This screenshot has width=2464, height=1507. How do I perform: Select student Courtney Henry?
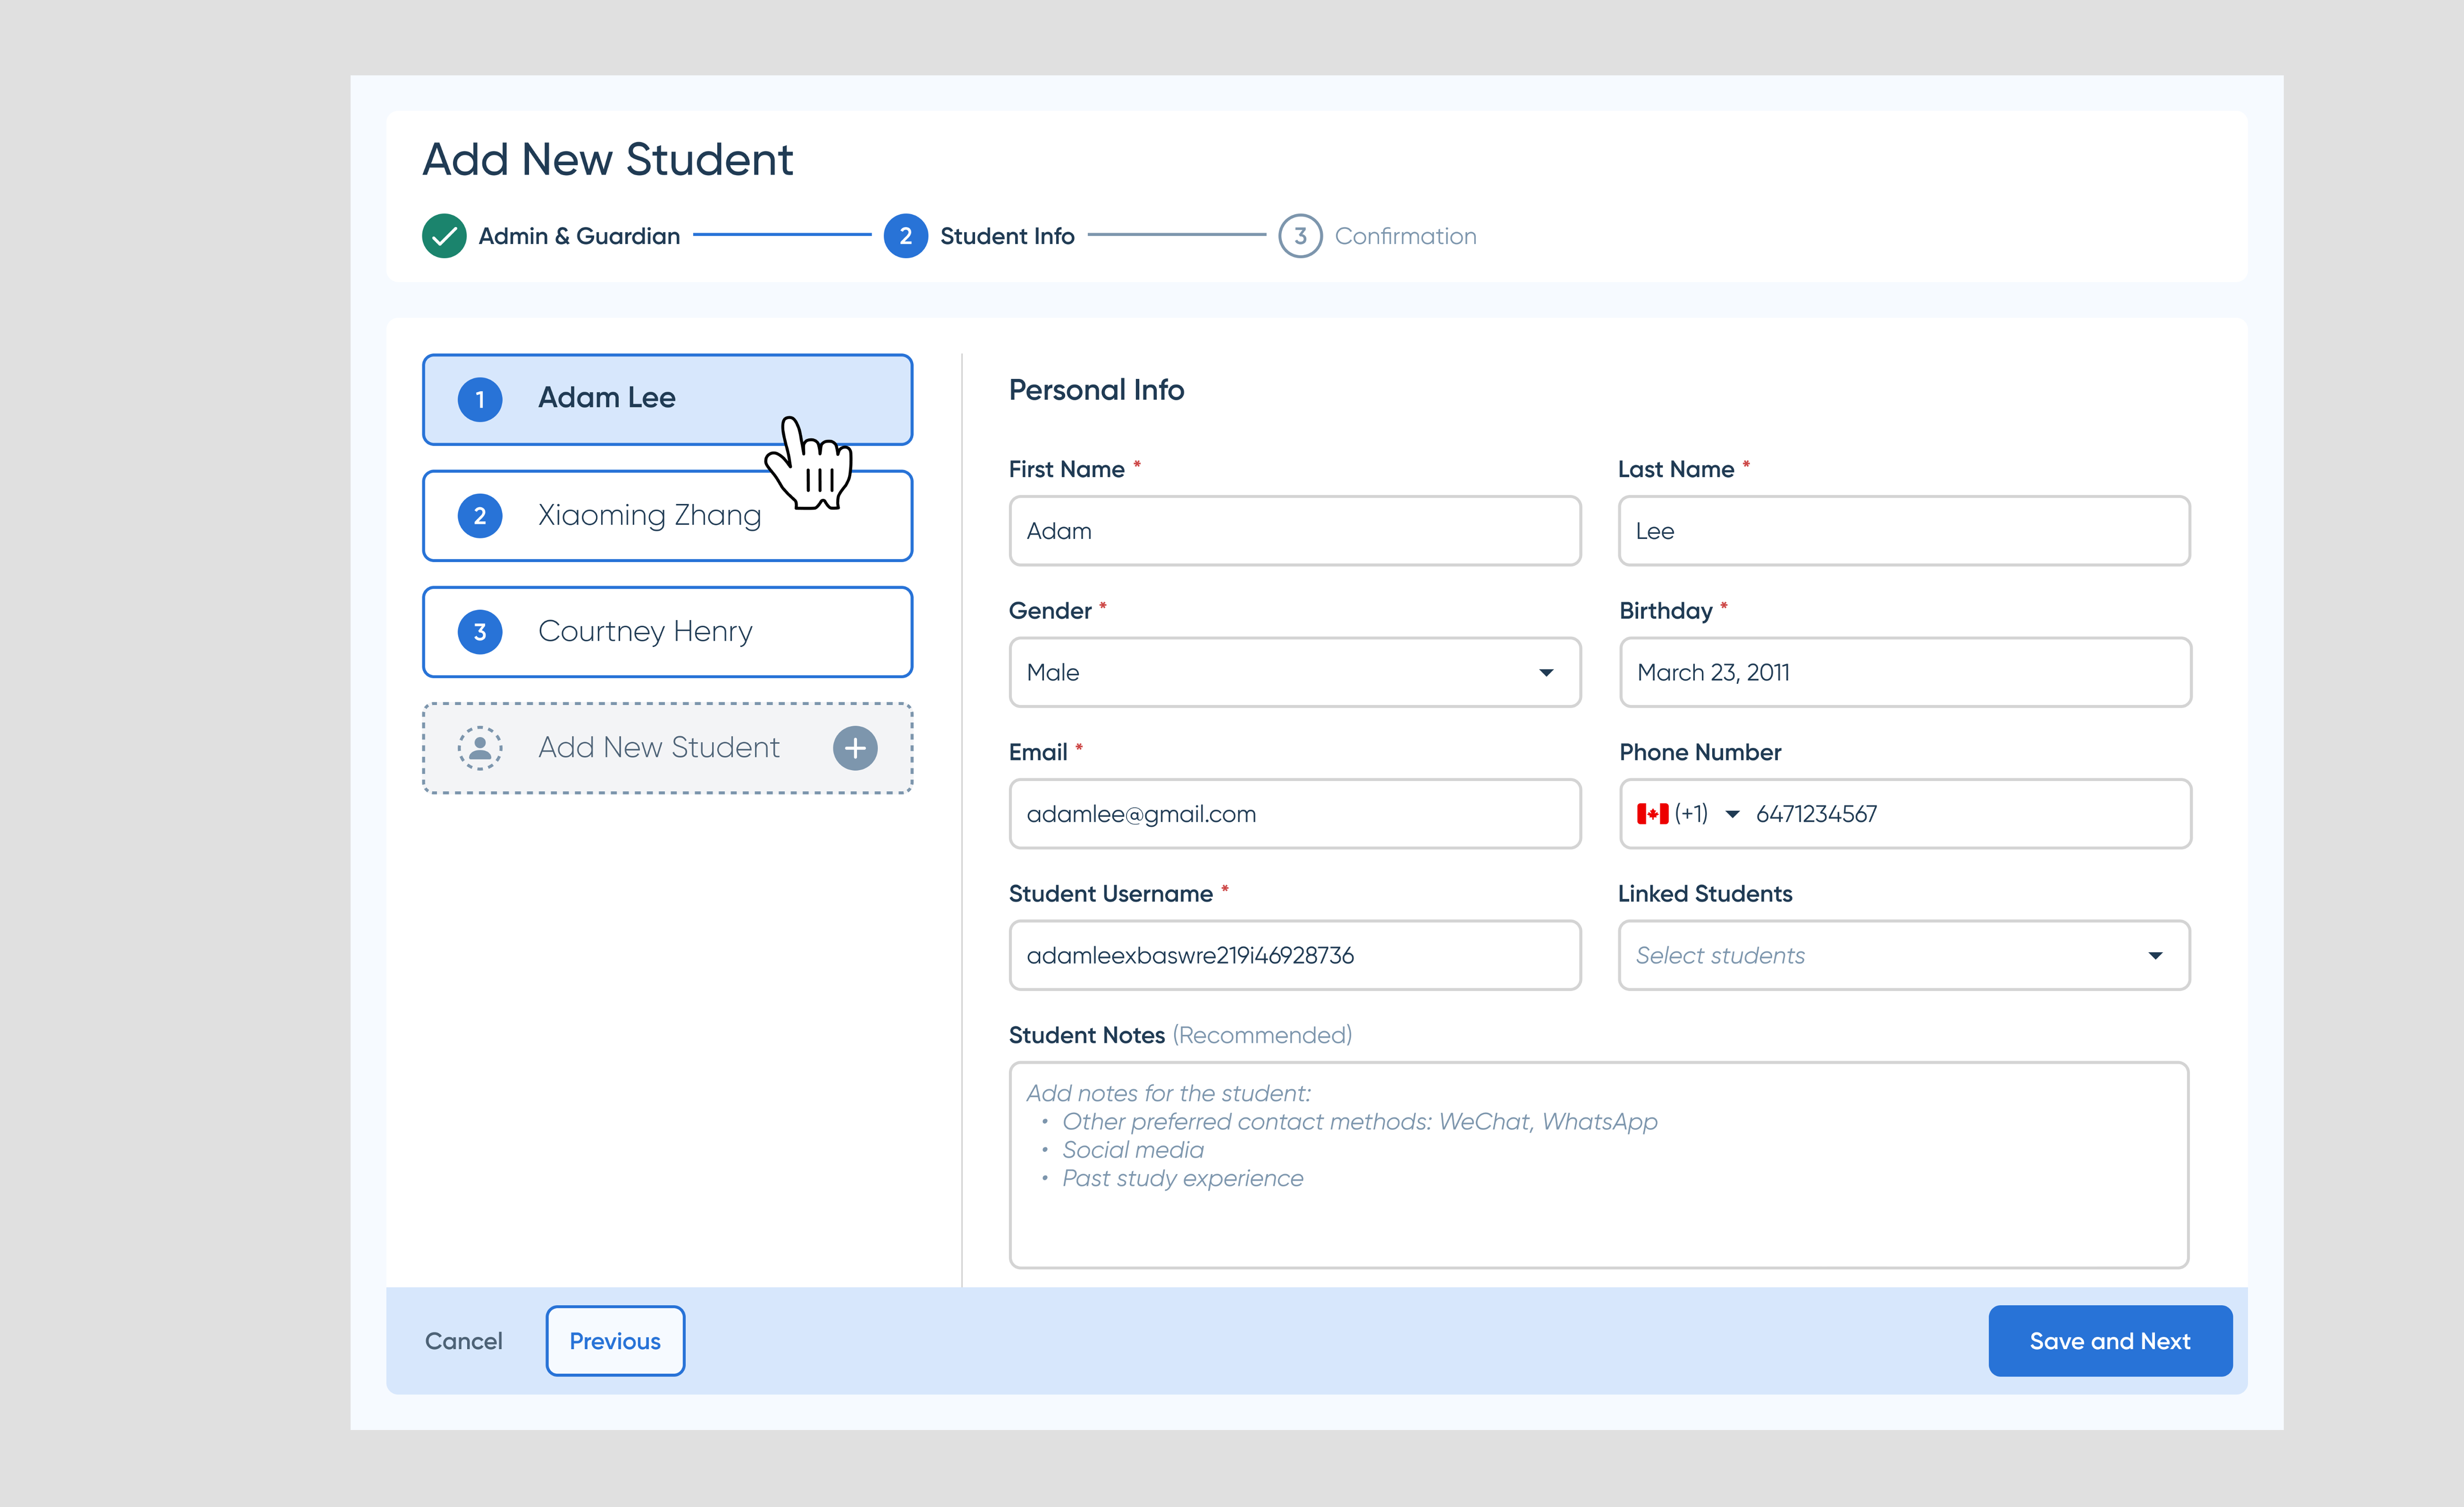coord(667,632)
